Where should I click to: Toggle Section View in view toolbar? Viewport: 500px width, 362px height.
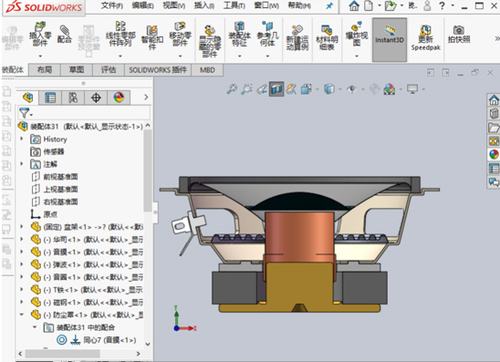tap(277, 89)
